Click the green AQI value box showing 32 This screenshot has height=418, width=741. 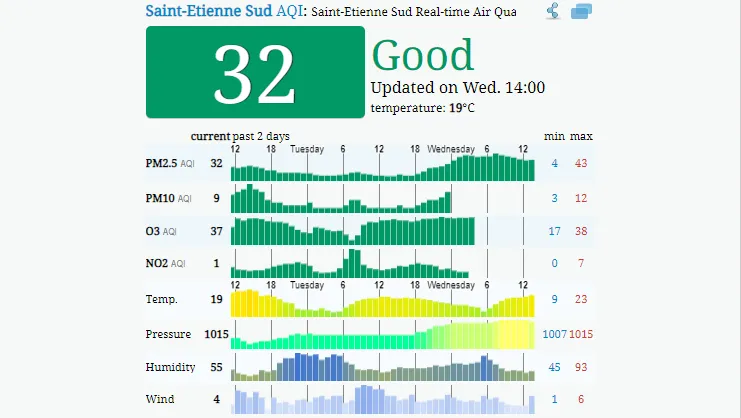[x=255, y=72]
